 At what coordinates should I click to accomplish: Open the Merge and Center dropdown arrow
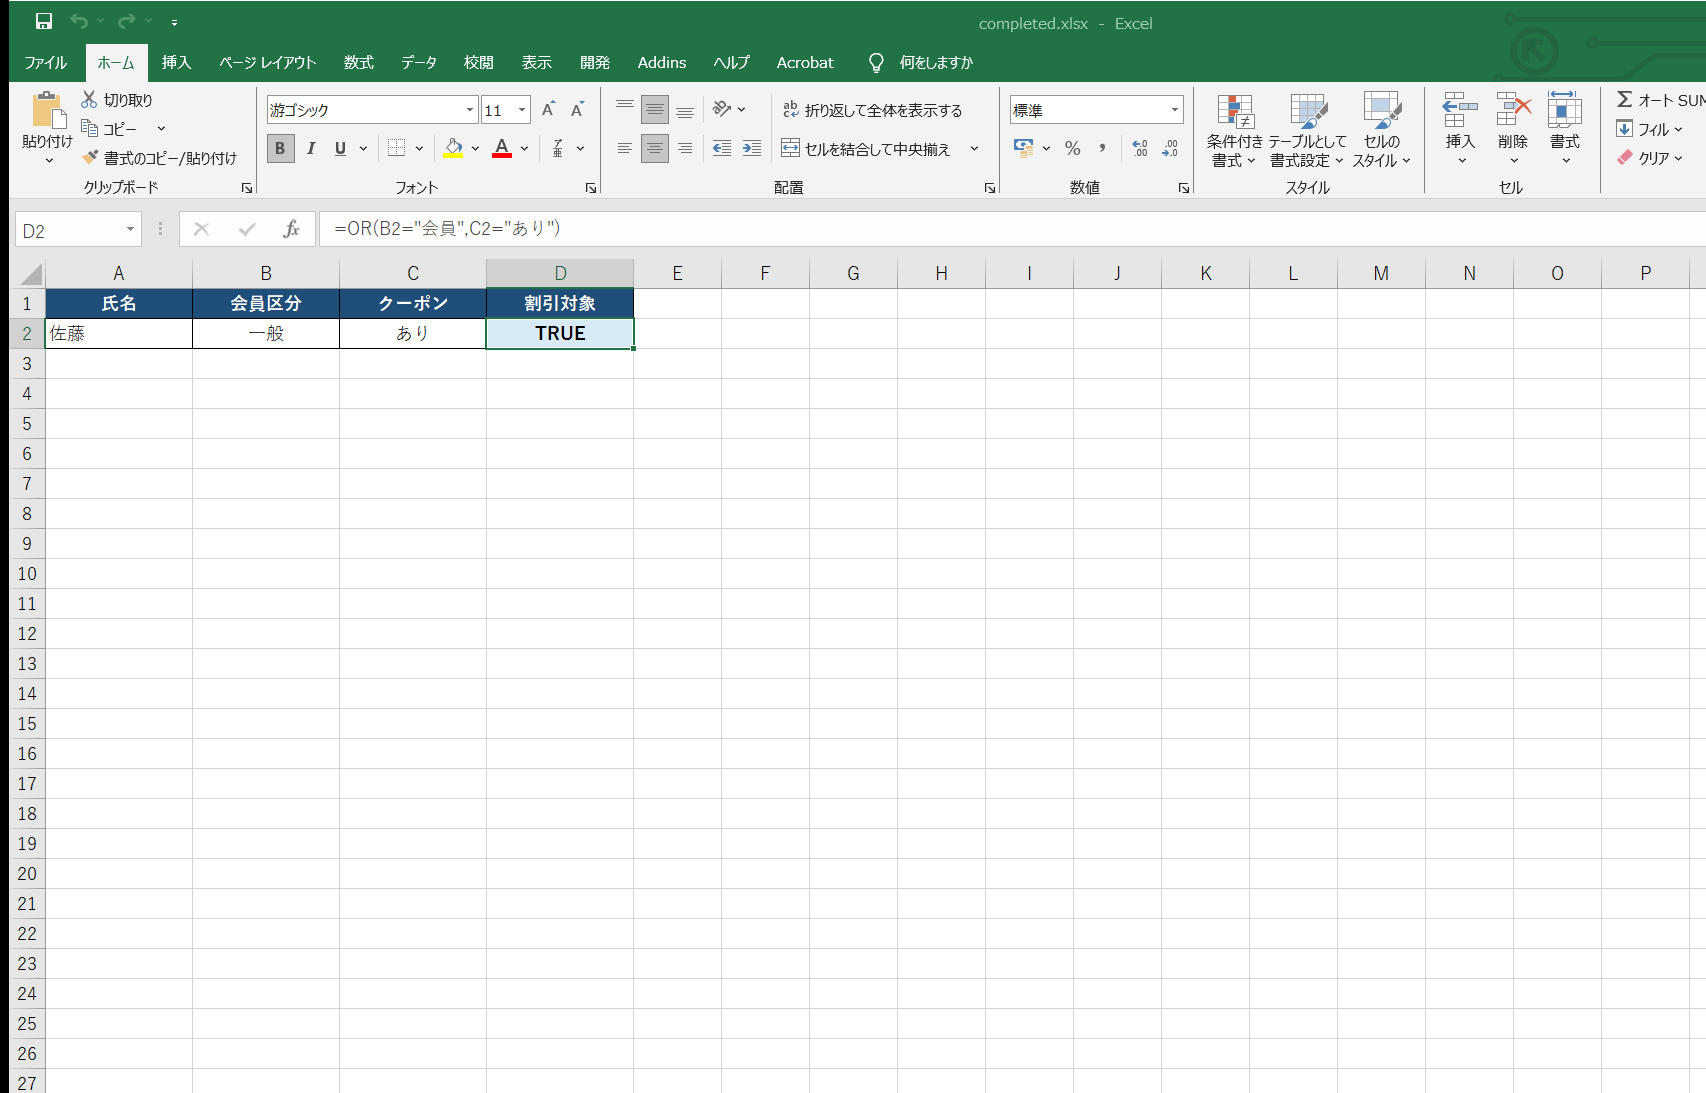click(974, 148)
